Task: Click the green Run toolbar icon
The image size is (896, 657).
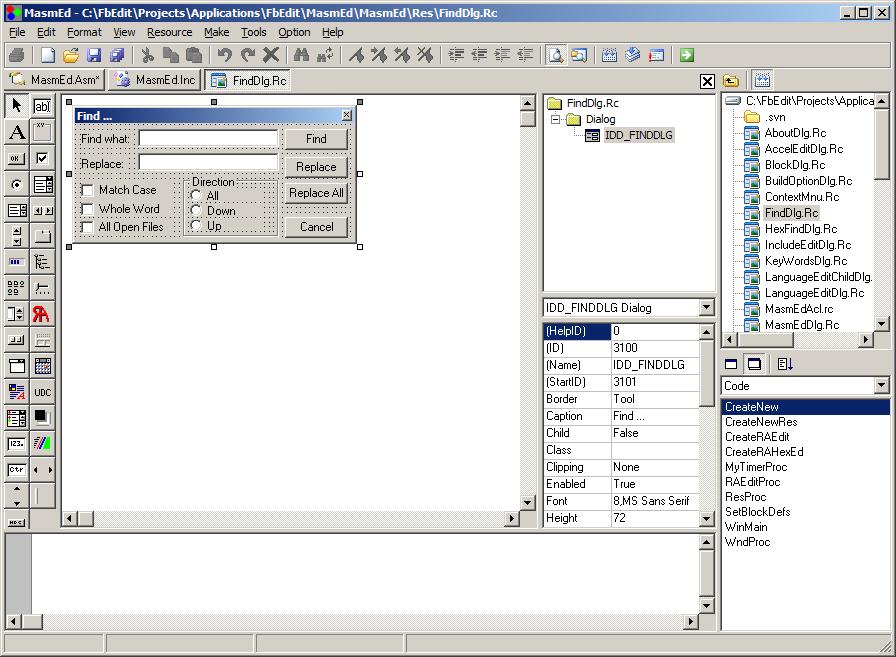Action: 687,55
